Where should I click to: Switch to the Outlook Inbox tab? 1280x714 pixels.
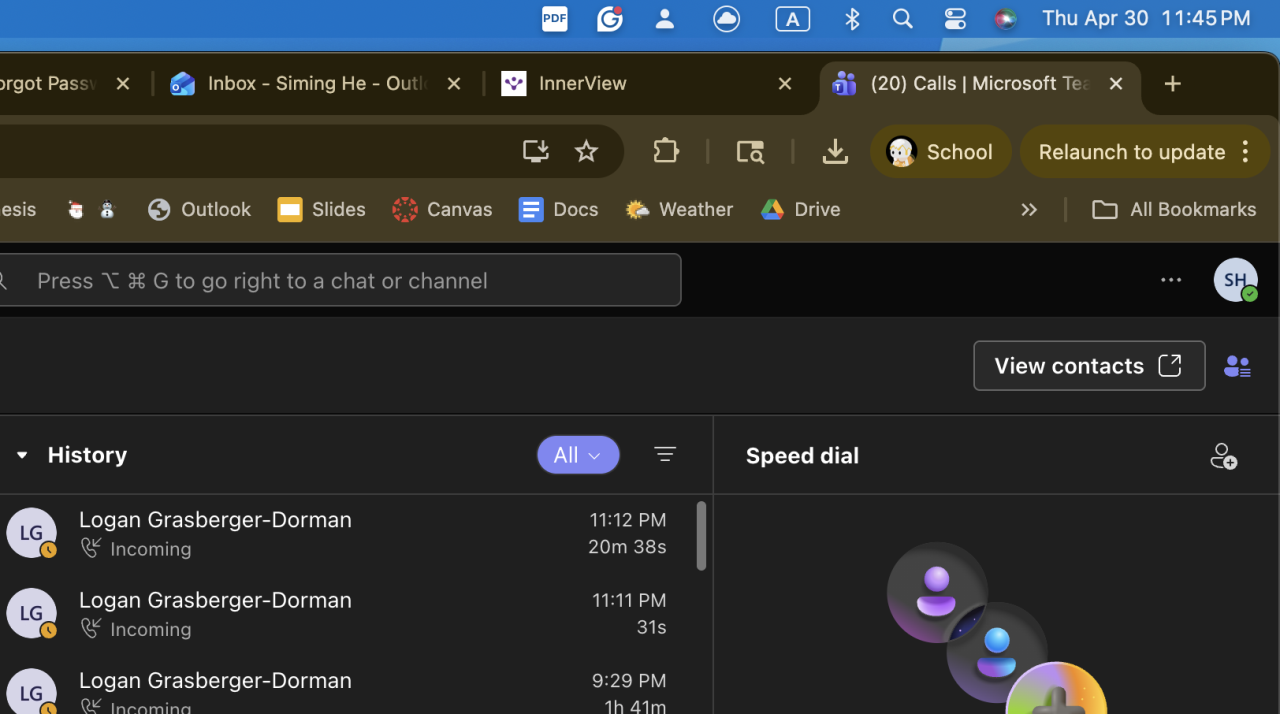(x=314, y=84)
